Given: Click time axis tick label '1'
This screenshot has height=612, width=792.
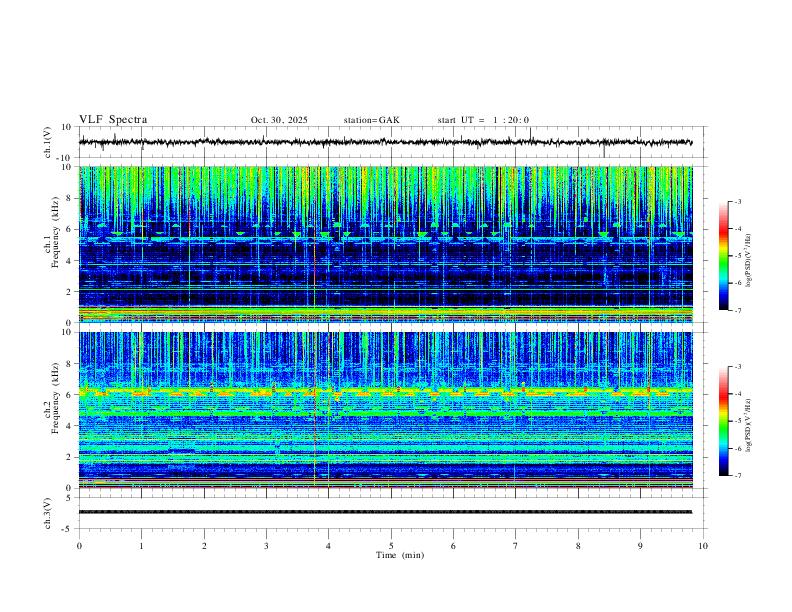Looking at the screenshot, I should tap(141, 546).
